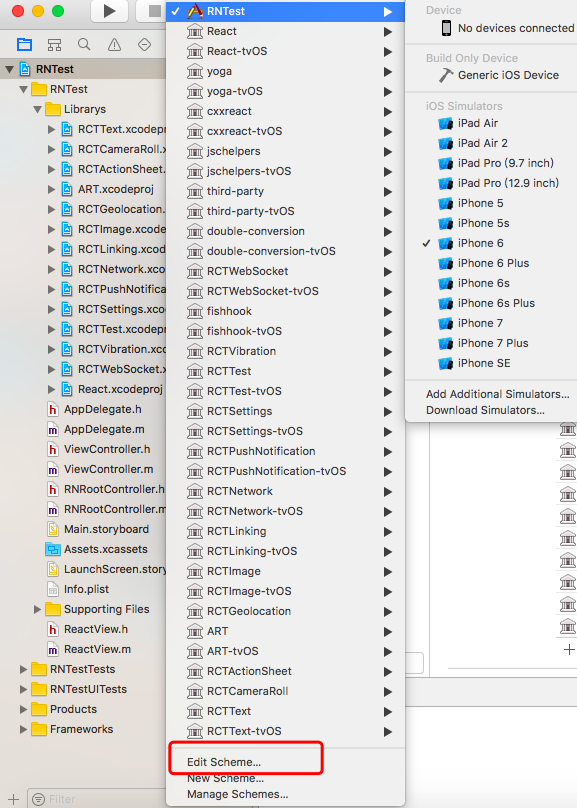Click the Stop button in toolbar
The height and width of the screenshot is (808, 577).
[x=152, y=11]
